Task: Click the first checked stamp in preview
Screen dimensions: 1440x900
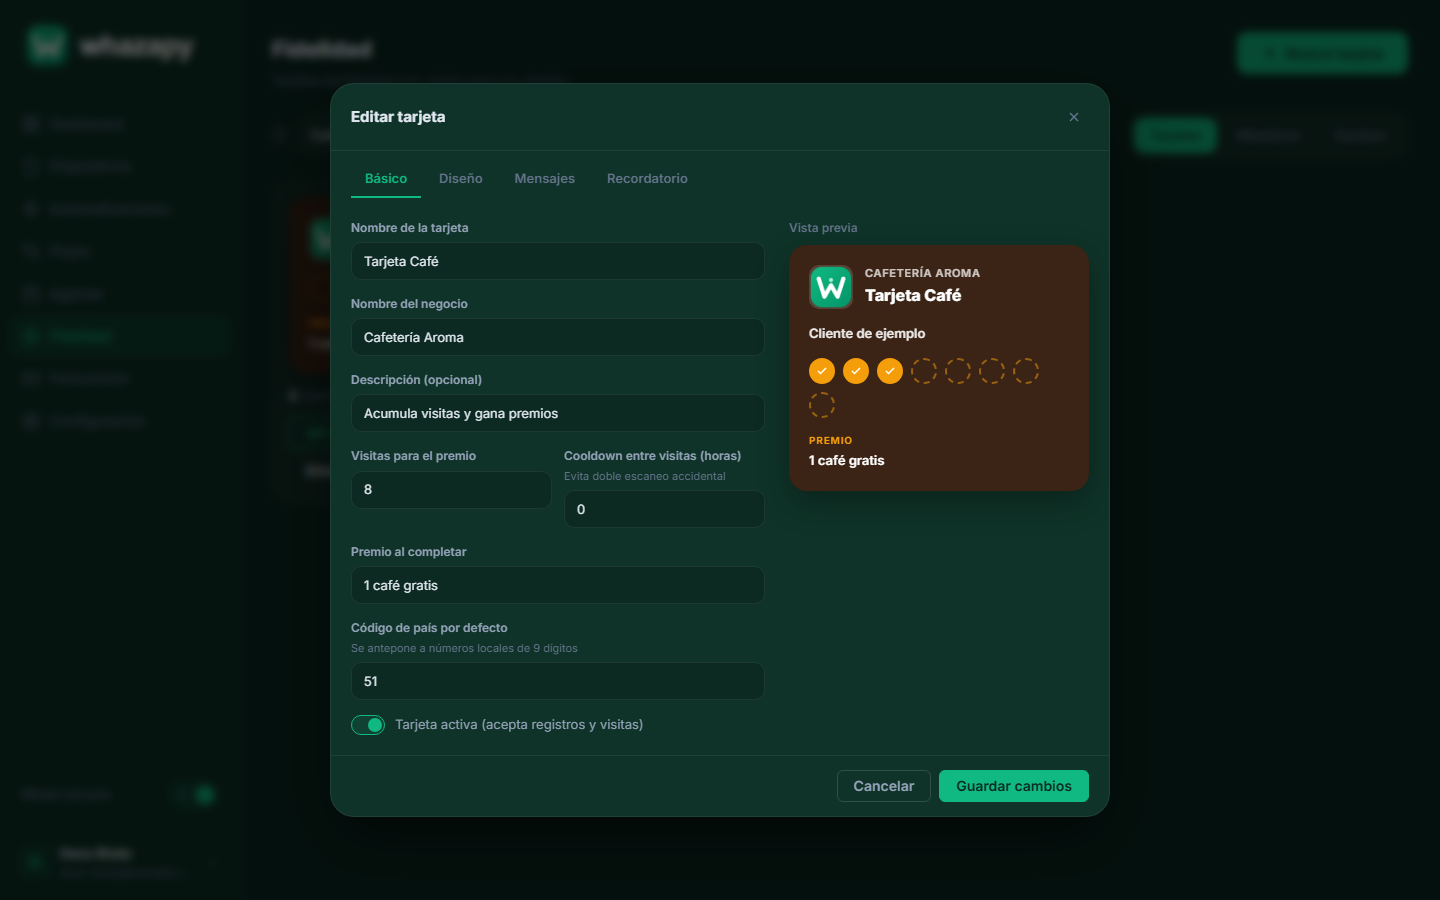Action: click(822, 371)
